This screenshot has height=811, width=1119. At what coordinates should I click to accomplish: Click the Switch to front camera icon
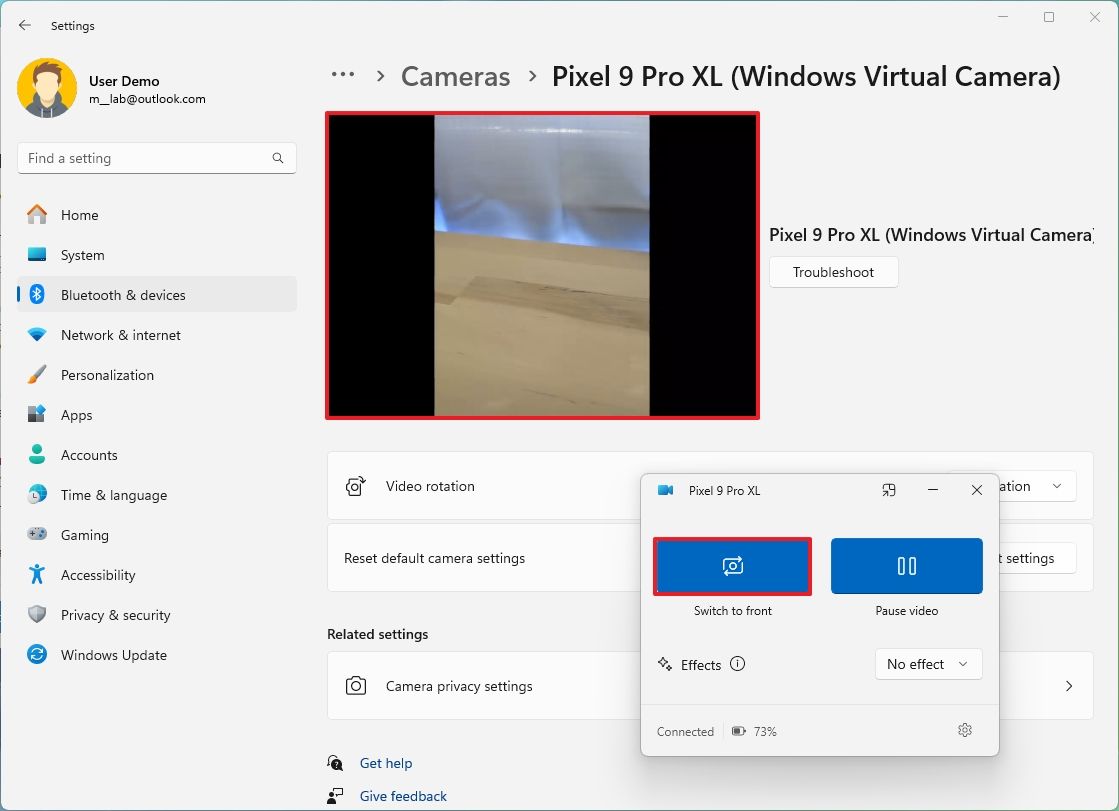coord(732,566)
